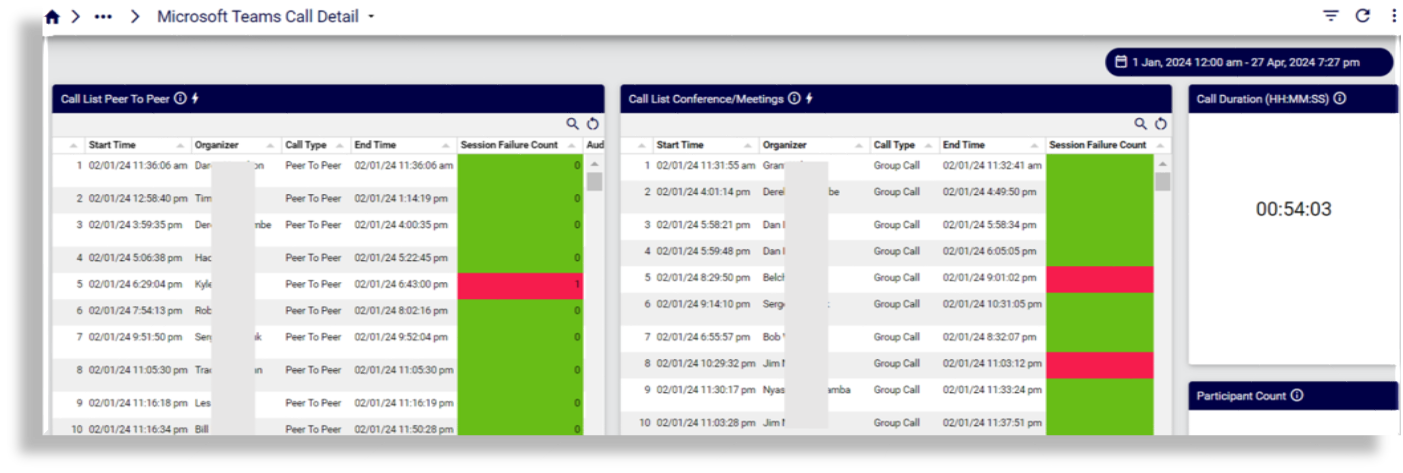1403x473 pixels.
Task: Click Peer To Peer list scrollbar up arrow
Action: [x=594, y=163]
